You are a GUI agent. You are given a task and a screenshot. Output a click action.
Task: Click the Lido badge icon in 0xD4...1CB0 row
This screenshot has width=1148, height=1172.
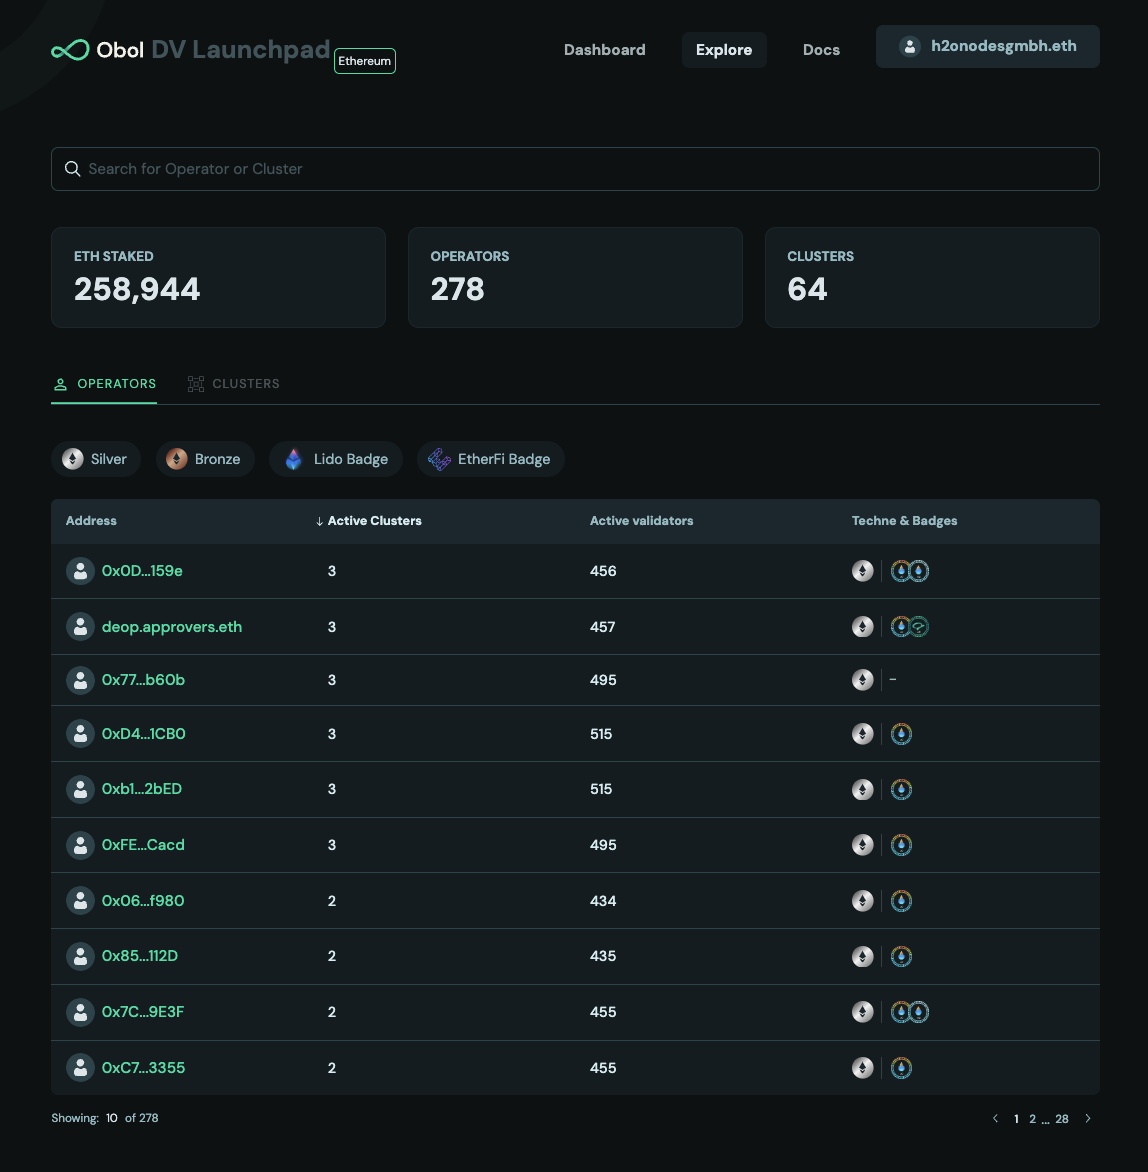[901, 734]
